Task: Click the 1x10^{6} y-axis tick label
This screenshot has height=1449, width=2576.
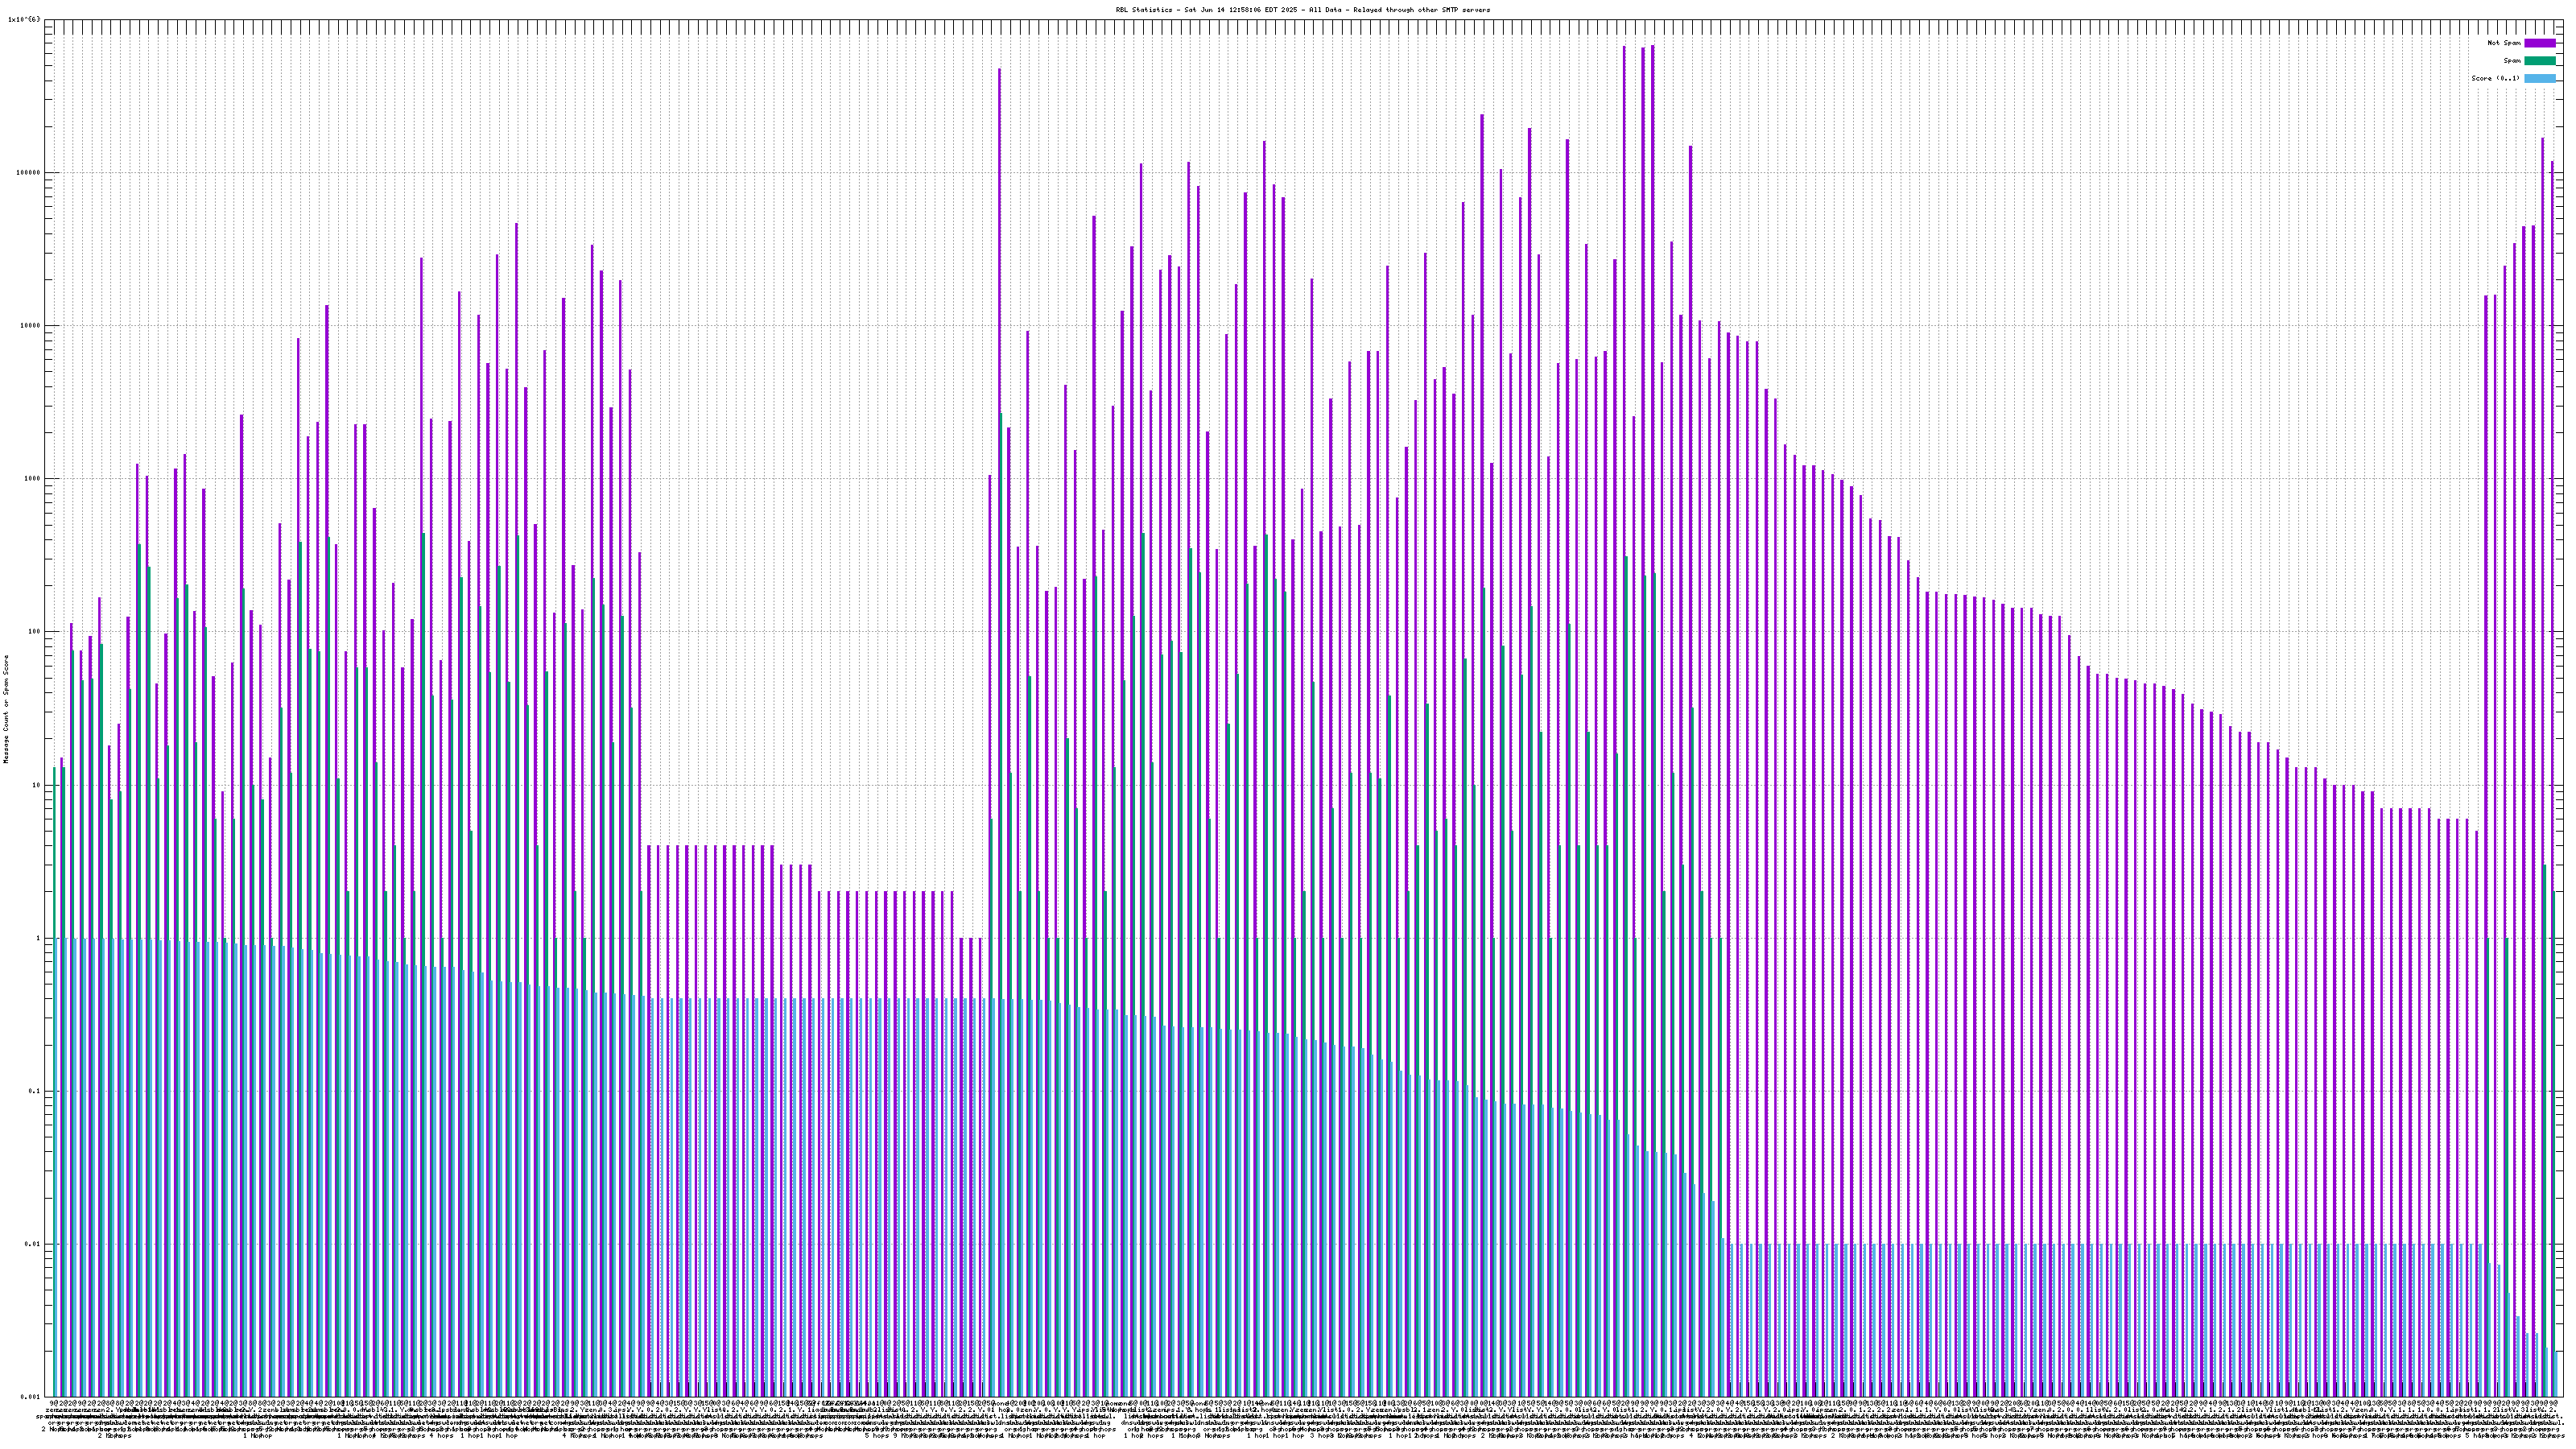Action: coord(24,19)
